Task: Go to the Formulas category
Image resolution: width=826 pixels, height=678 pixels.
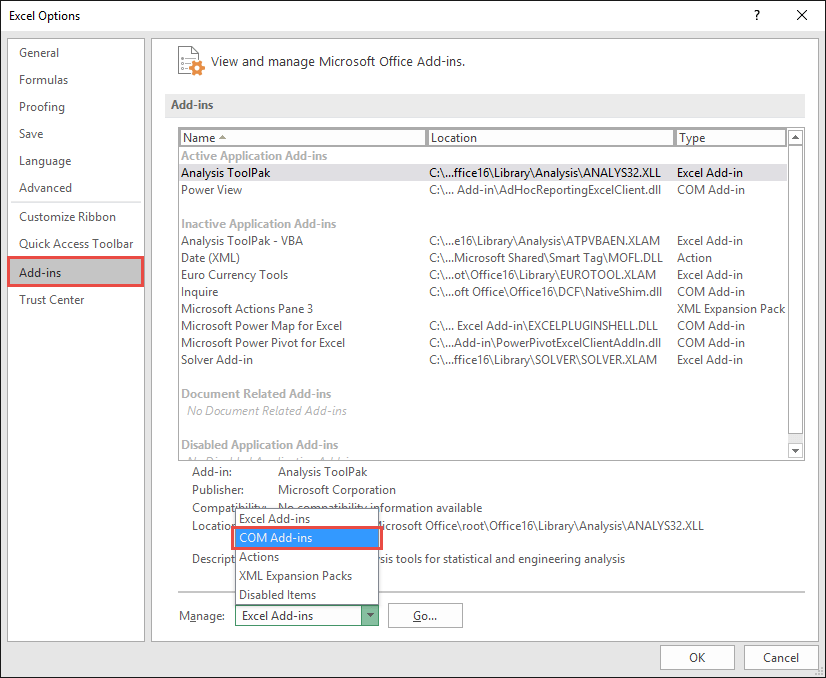Action: point(43,79)
